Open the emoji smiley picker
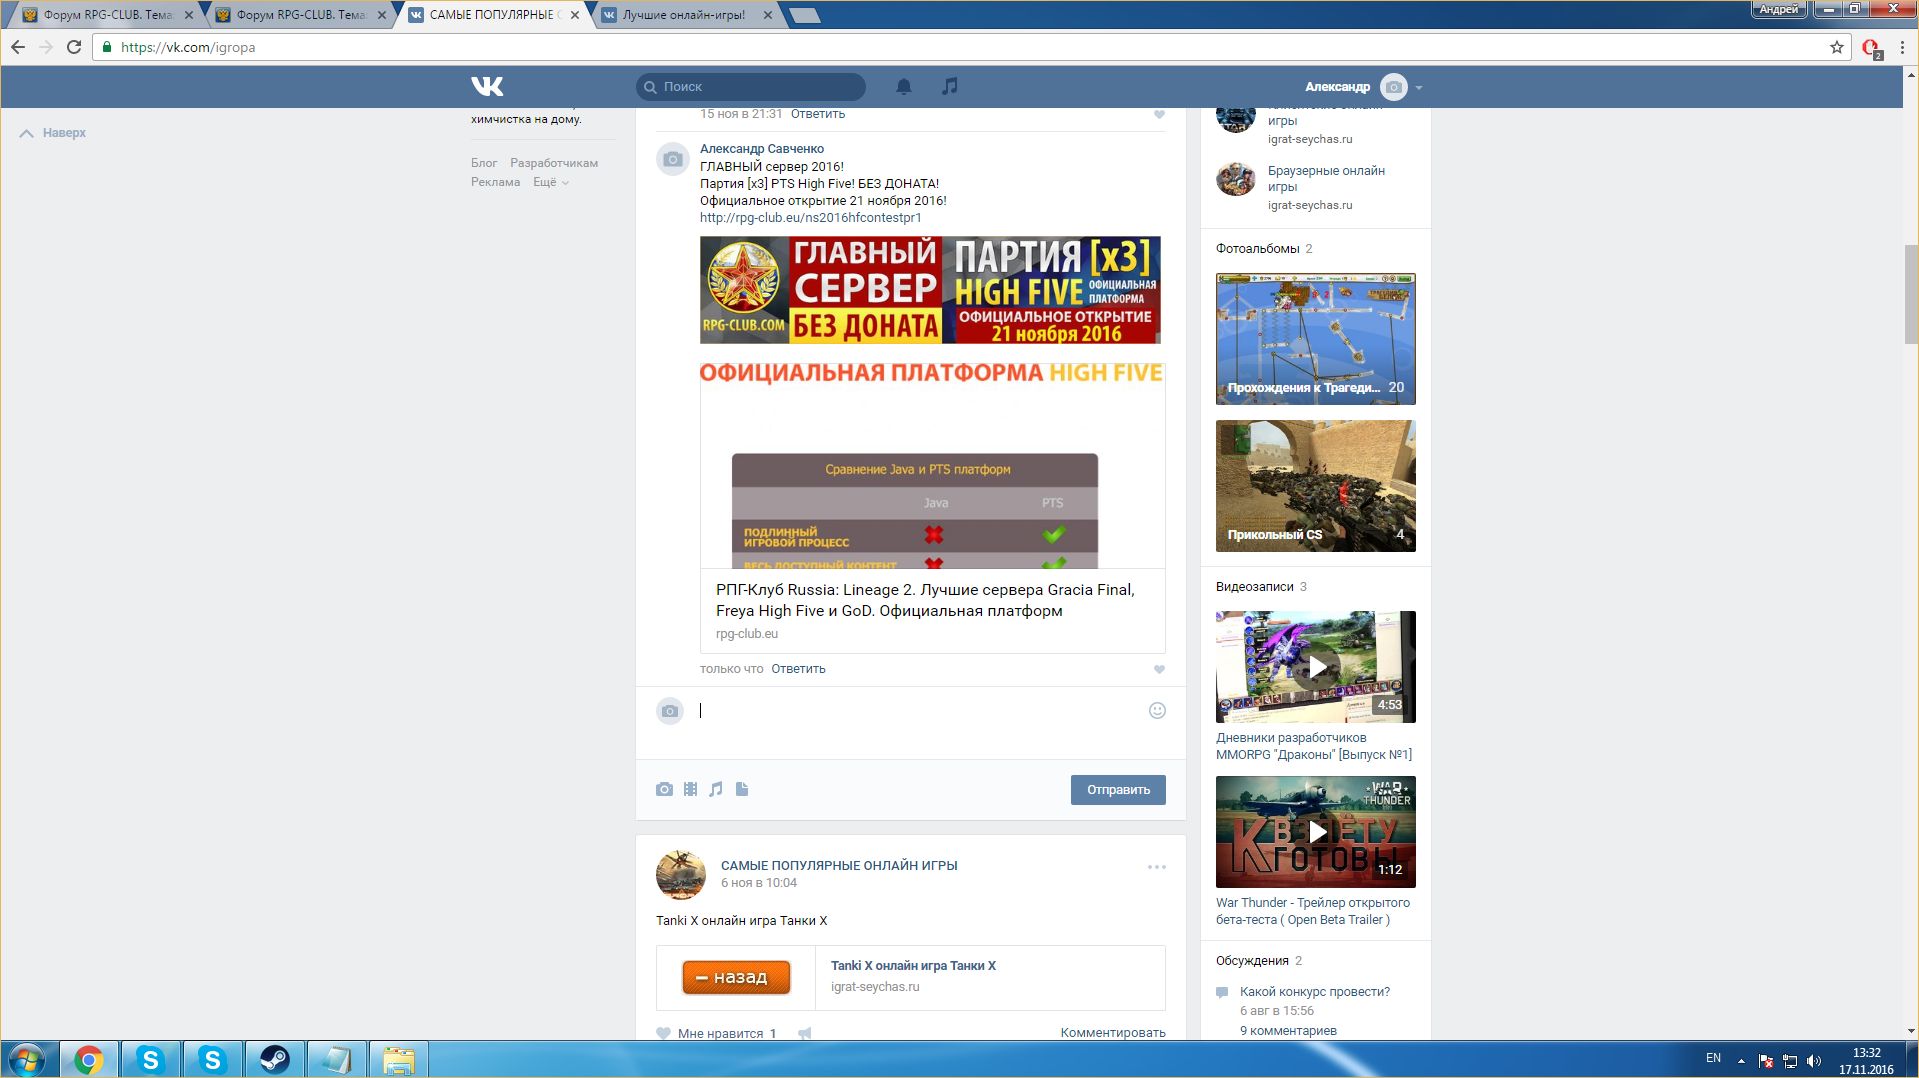The width and height of the screenshot is (1919, 1078). click(x=1157, y=711)
